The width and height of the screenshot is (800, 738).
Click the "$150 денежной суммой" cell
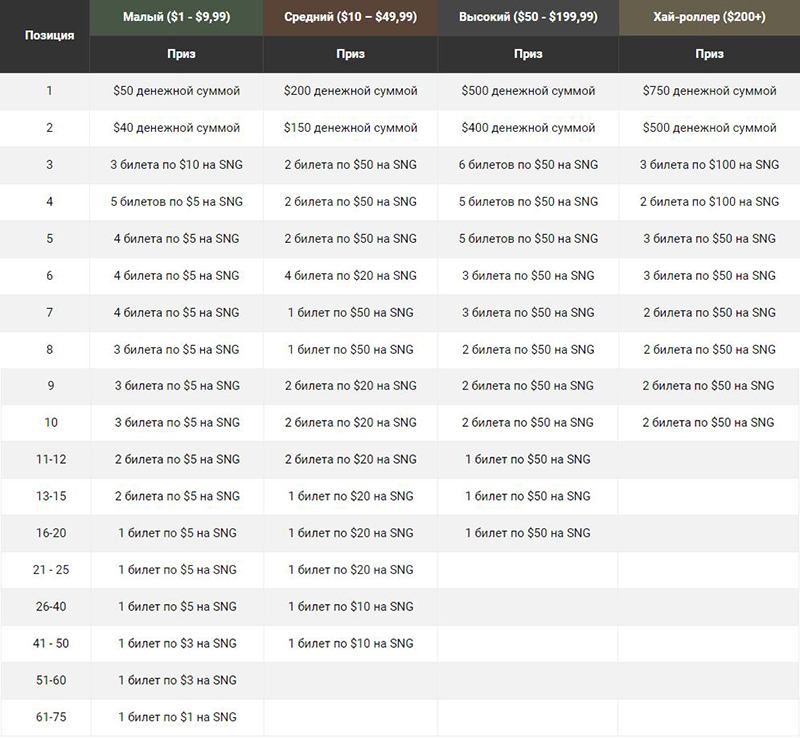[x=351, y=128]
